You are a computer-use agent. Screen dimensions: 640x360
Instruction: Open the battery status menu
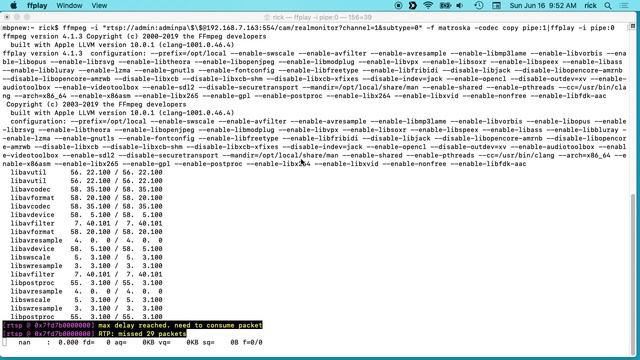tap(445, 5)
